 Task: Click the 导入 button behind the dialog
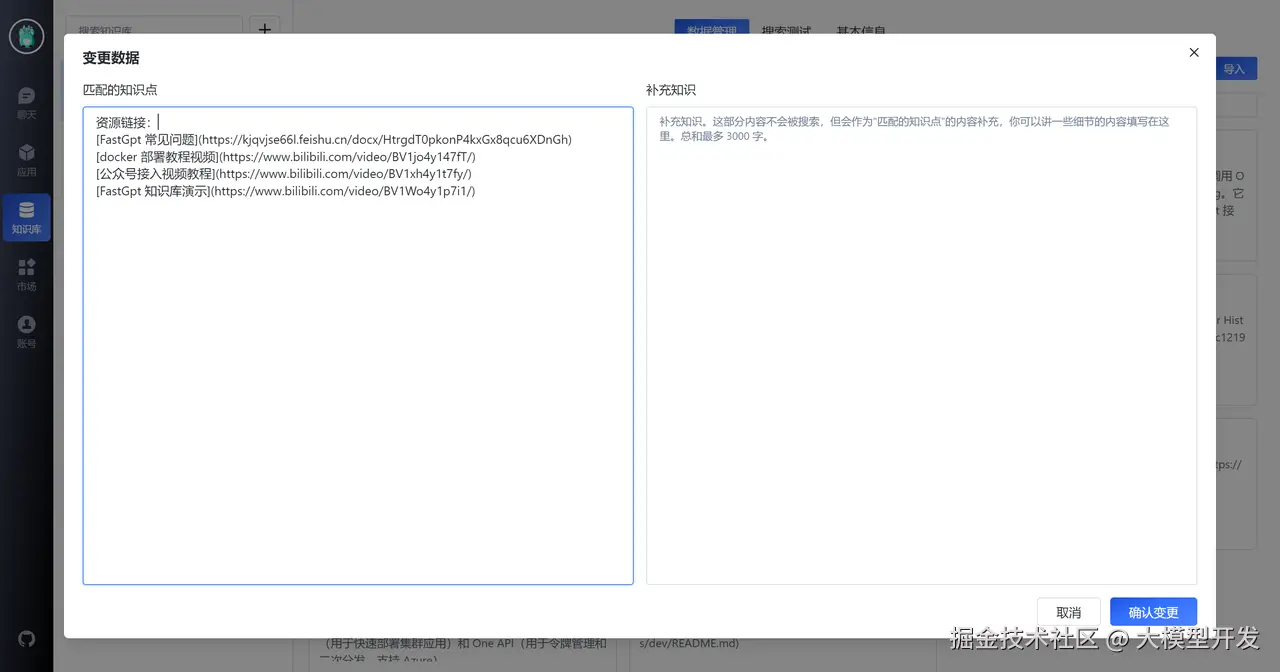[x=1235, y=69]
